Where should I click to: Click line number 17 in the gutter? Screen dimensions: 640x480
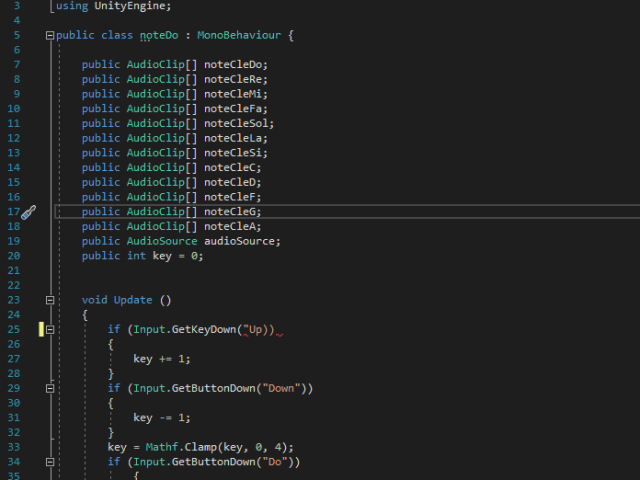point(14,212)
